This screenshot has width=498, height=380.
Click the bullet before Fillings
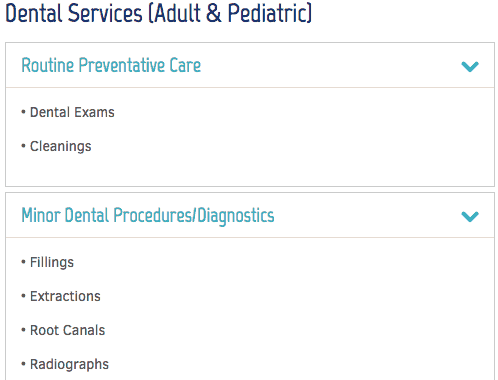(23, 262)
